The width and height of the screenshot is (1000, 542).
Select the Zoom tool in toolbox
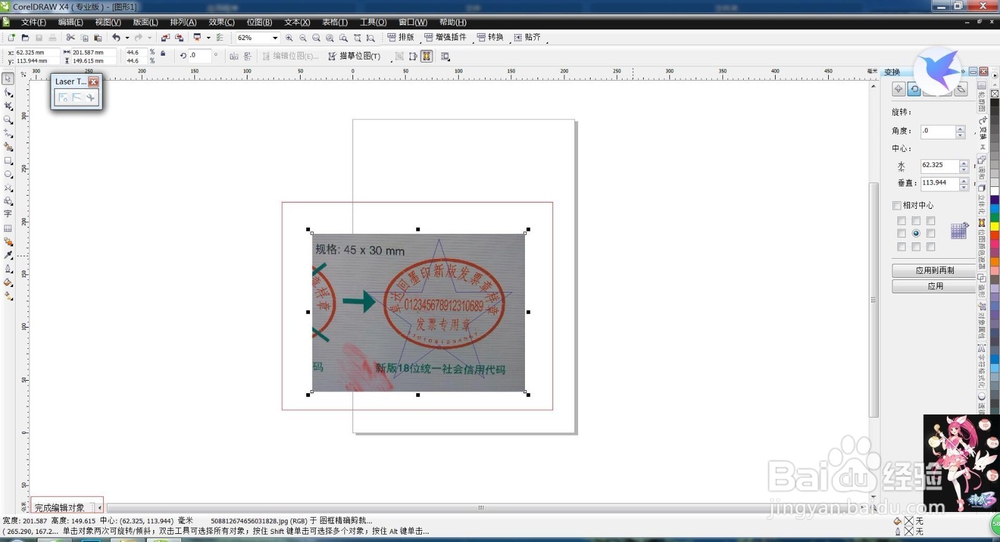pos(8,119)
